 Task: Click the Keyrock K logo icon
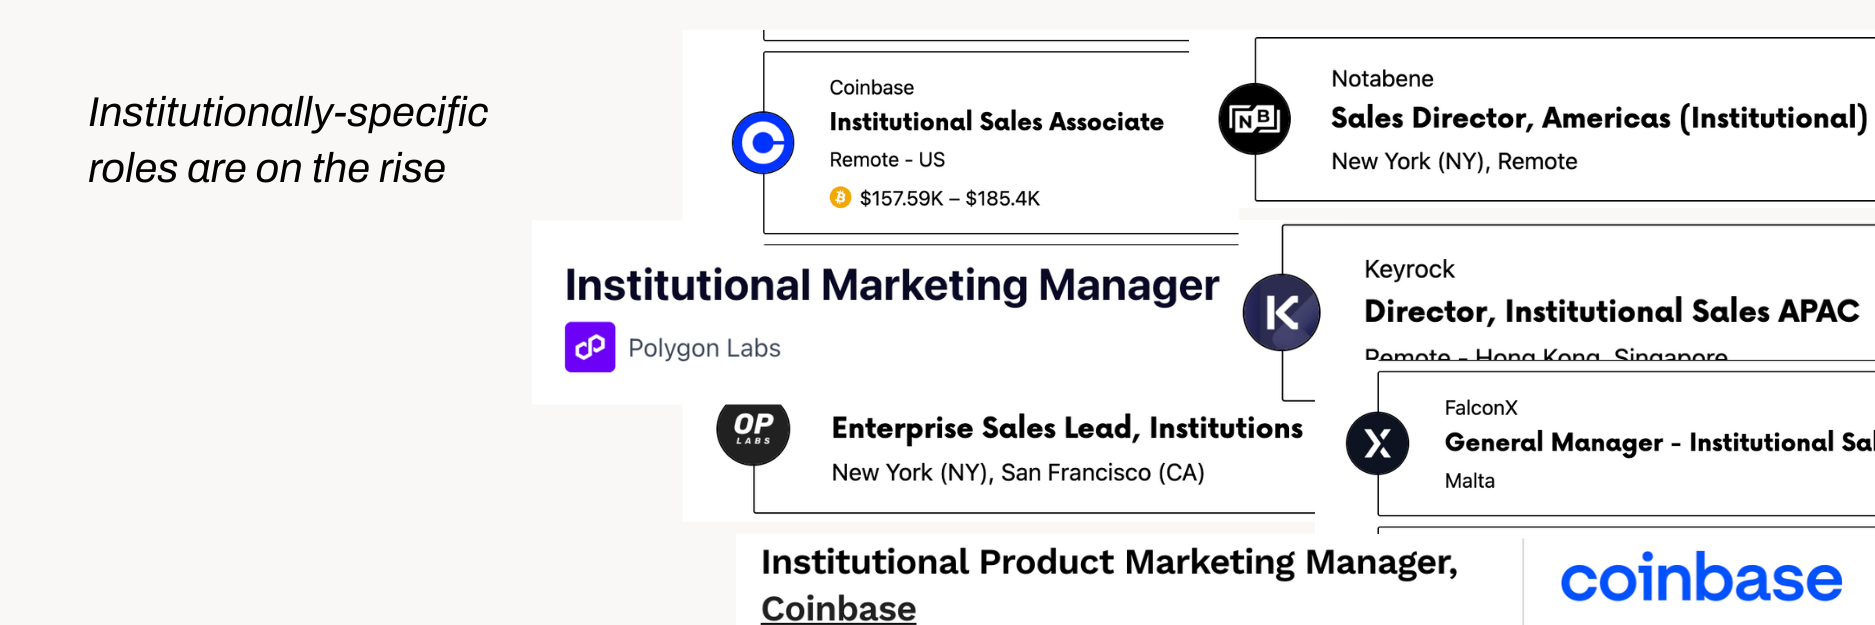(x=1281, y=312)
